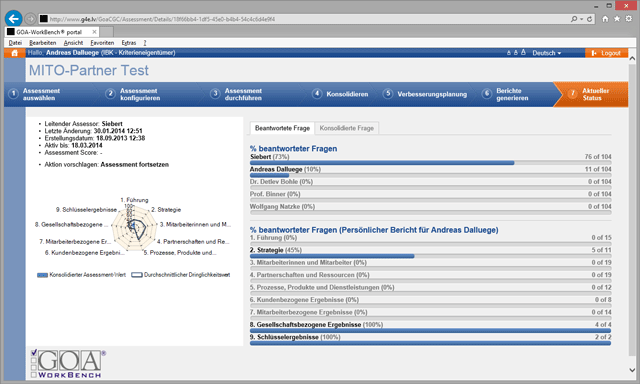Open the address bar search dropdown arrow
This screenshot has height=384, width=640.
(581, 19)
